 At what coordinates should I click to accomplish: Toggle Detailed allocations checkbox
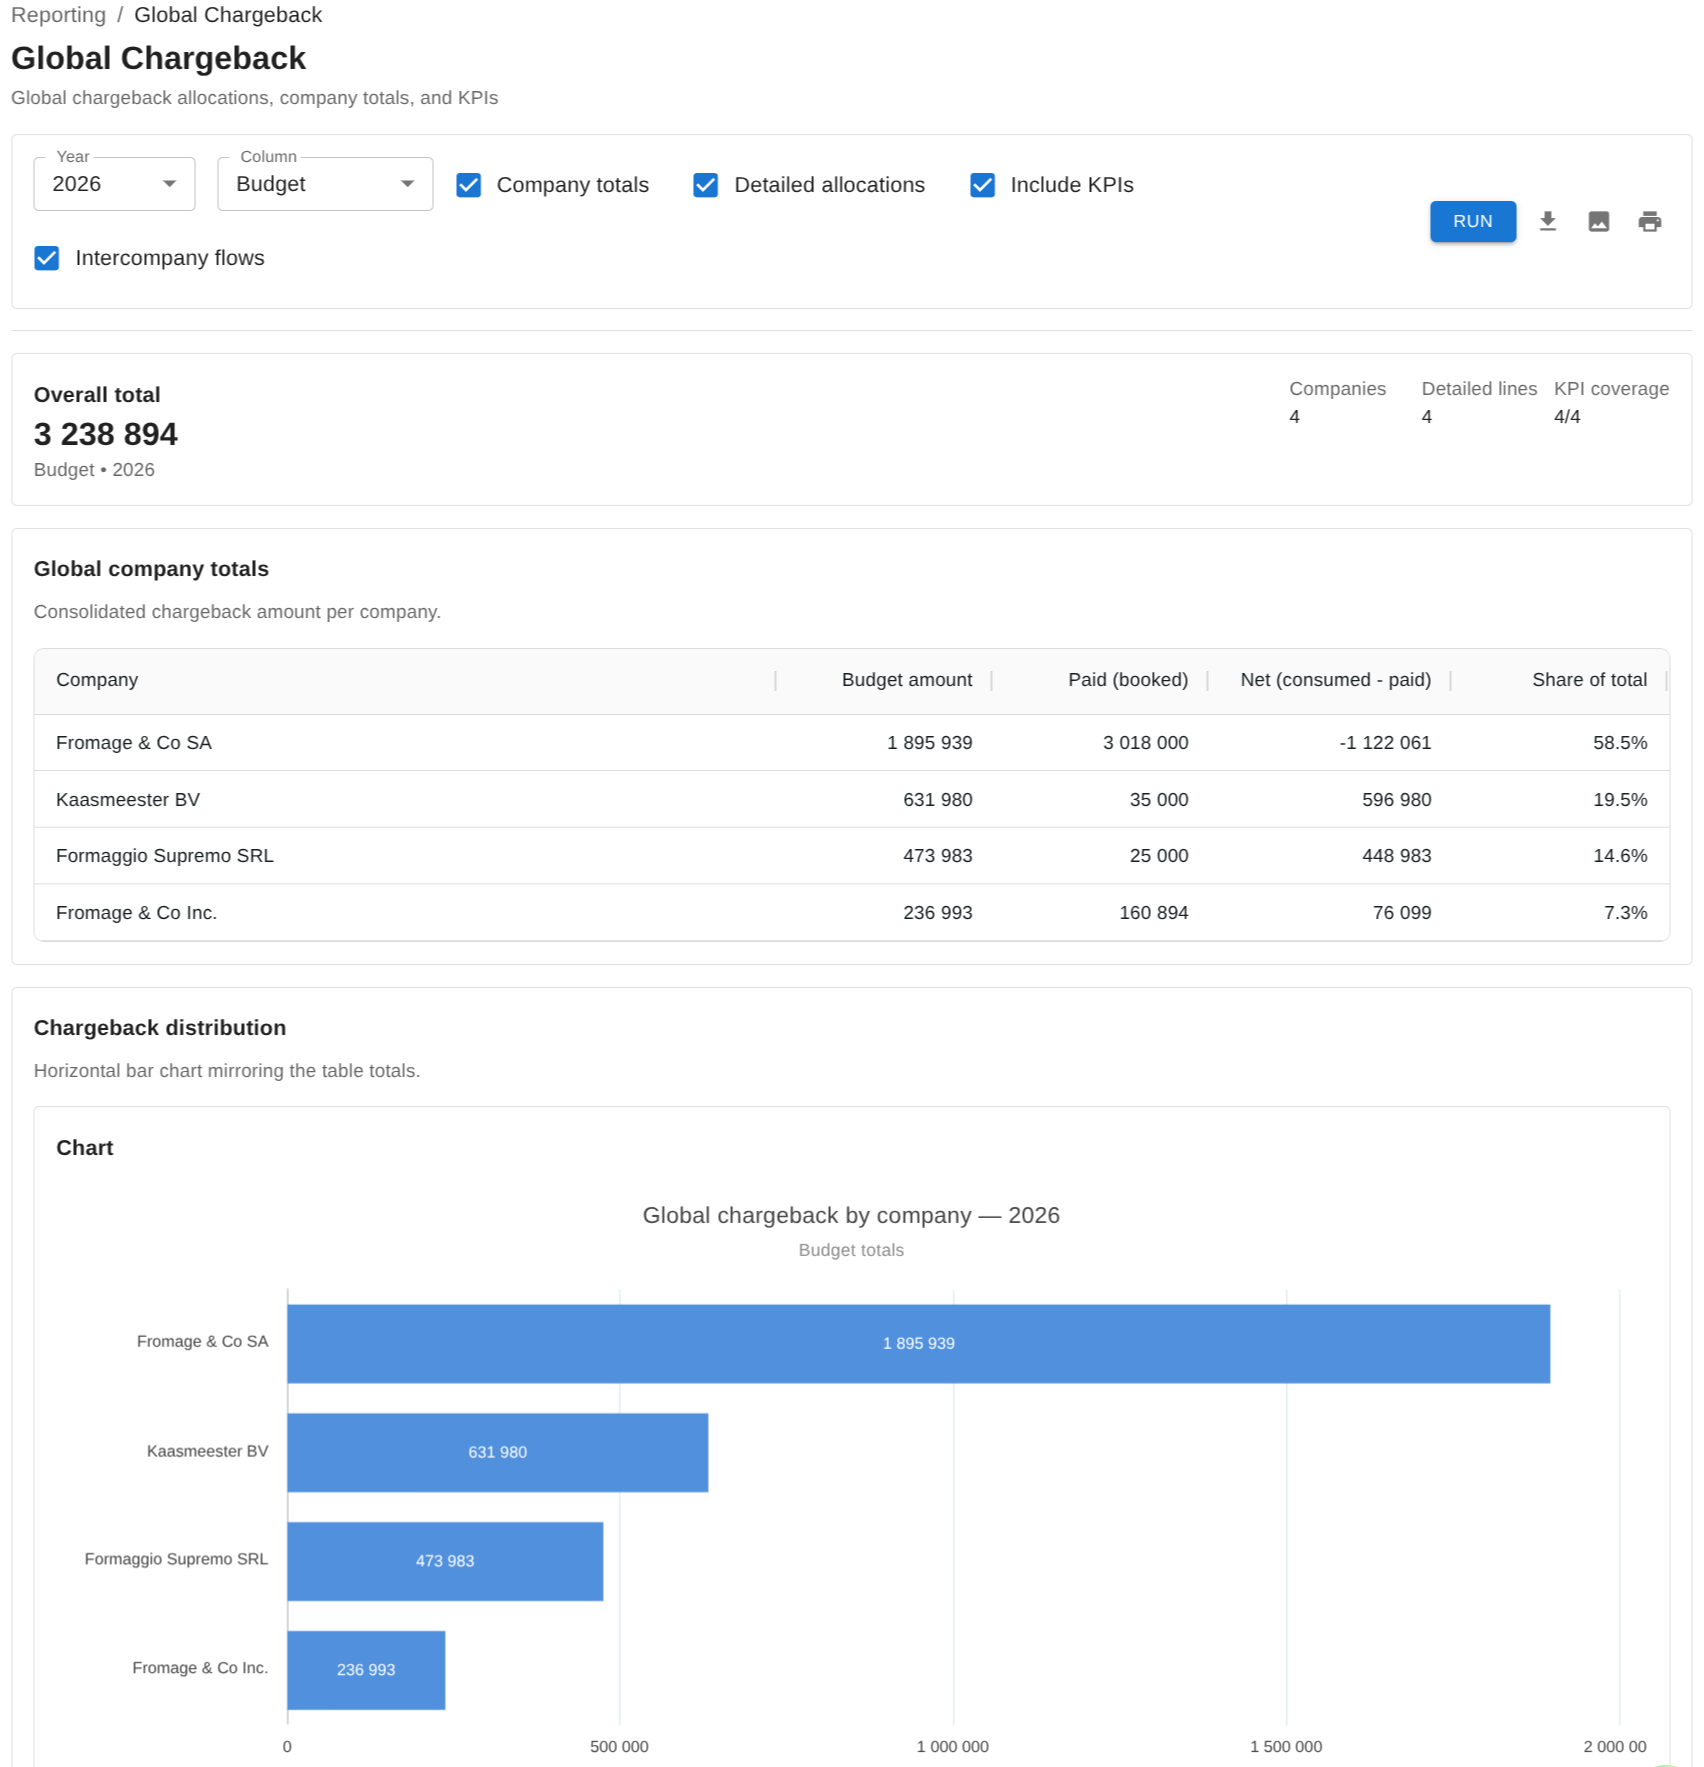[x=706, y=185]
